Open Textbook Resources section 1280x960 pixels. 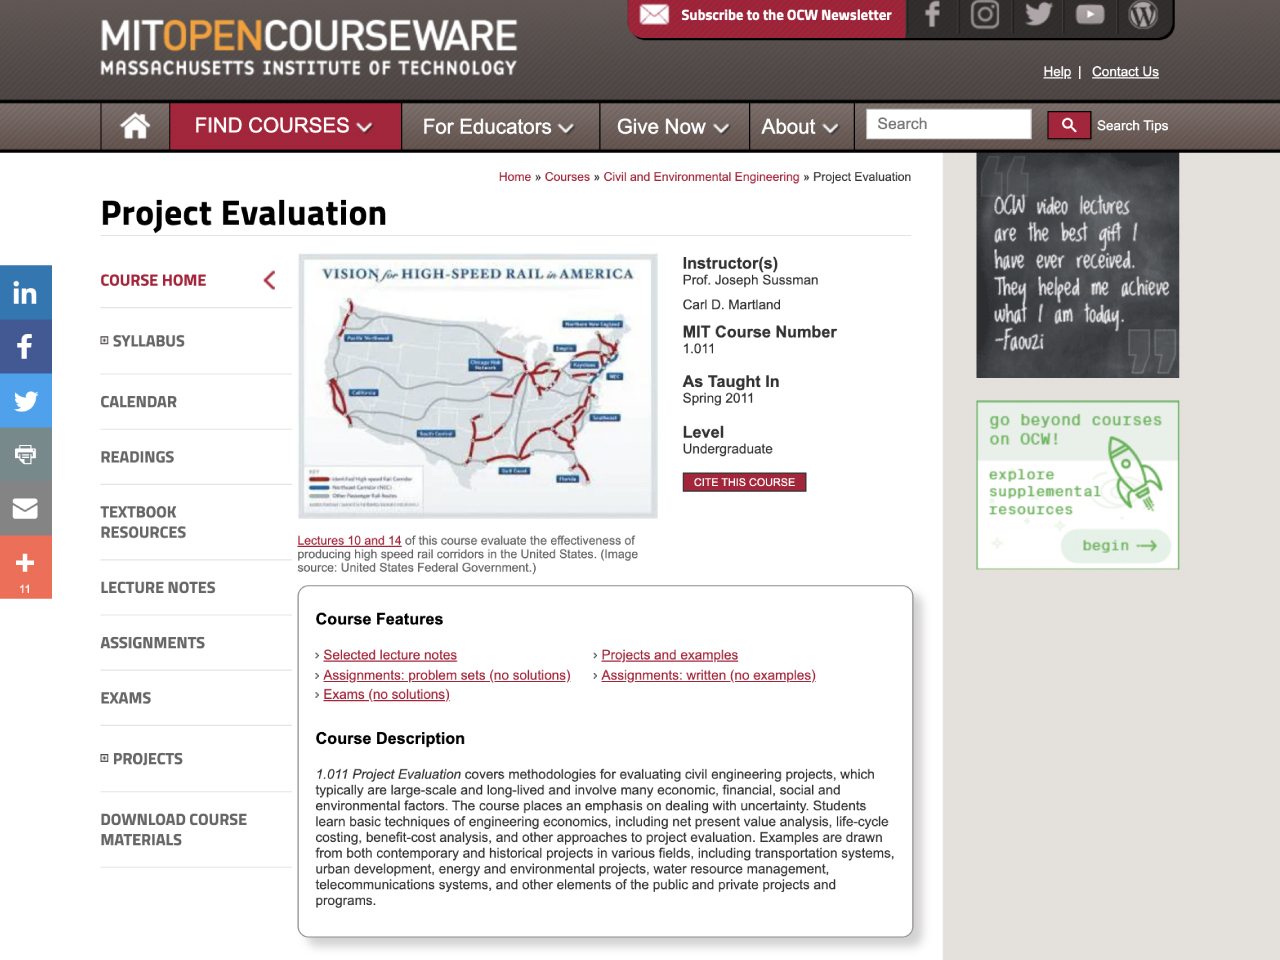coord(143,522)
